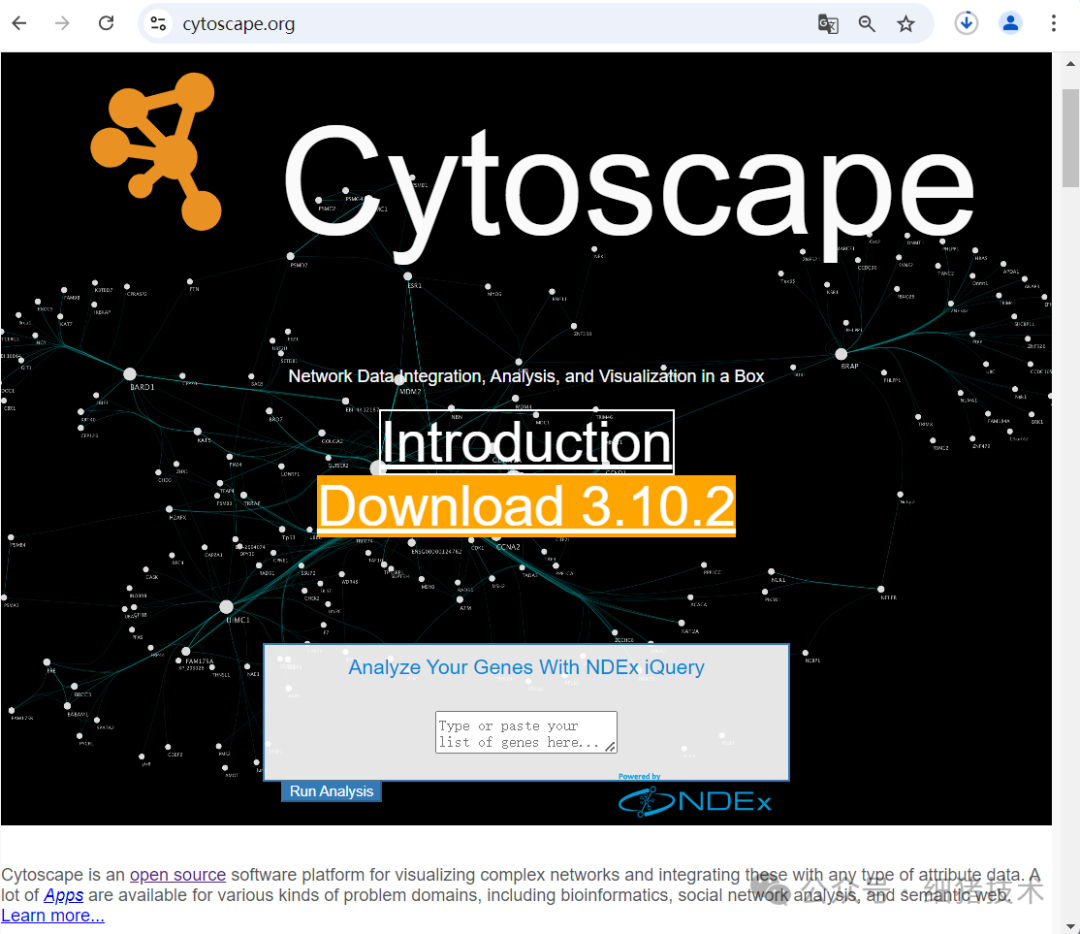
Task: Open Google Translate icon in address bar
Action: (x=828, y=23)
